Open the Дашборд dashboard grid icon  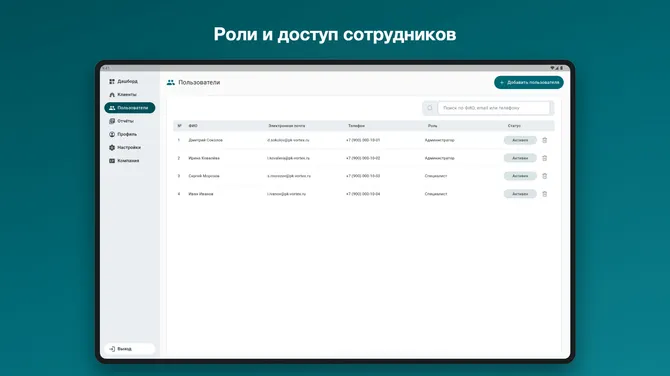click(112, 81)
